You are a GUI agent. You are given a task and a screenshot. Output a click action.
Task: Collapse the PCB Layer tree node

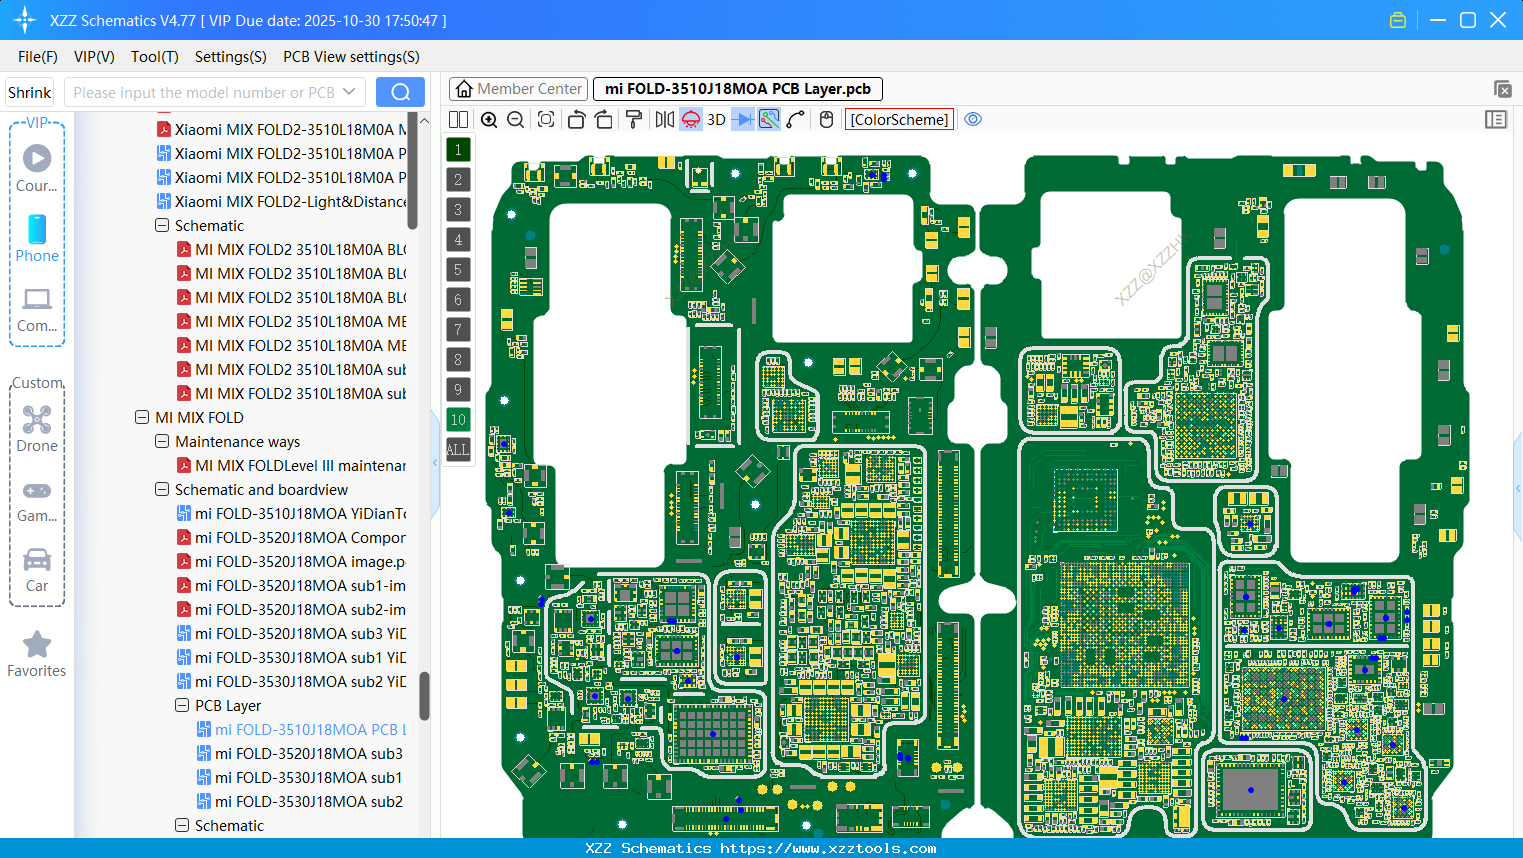182,705
